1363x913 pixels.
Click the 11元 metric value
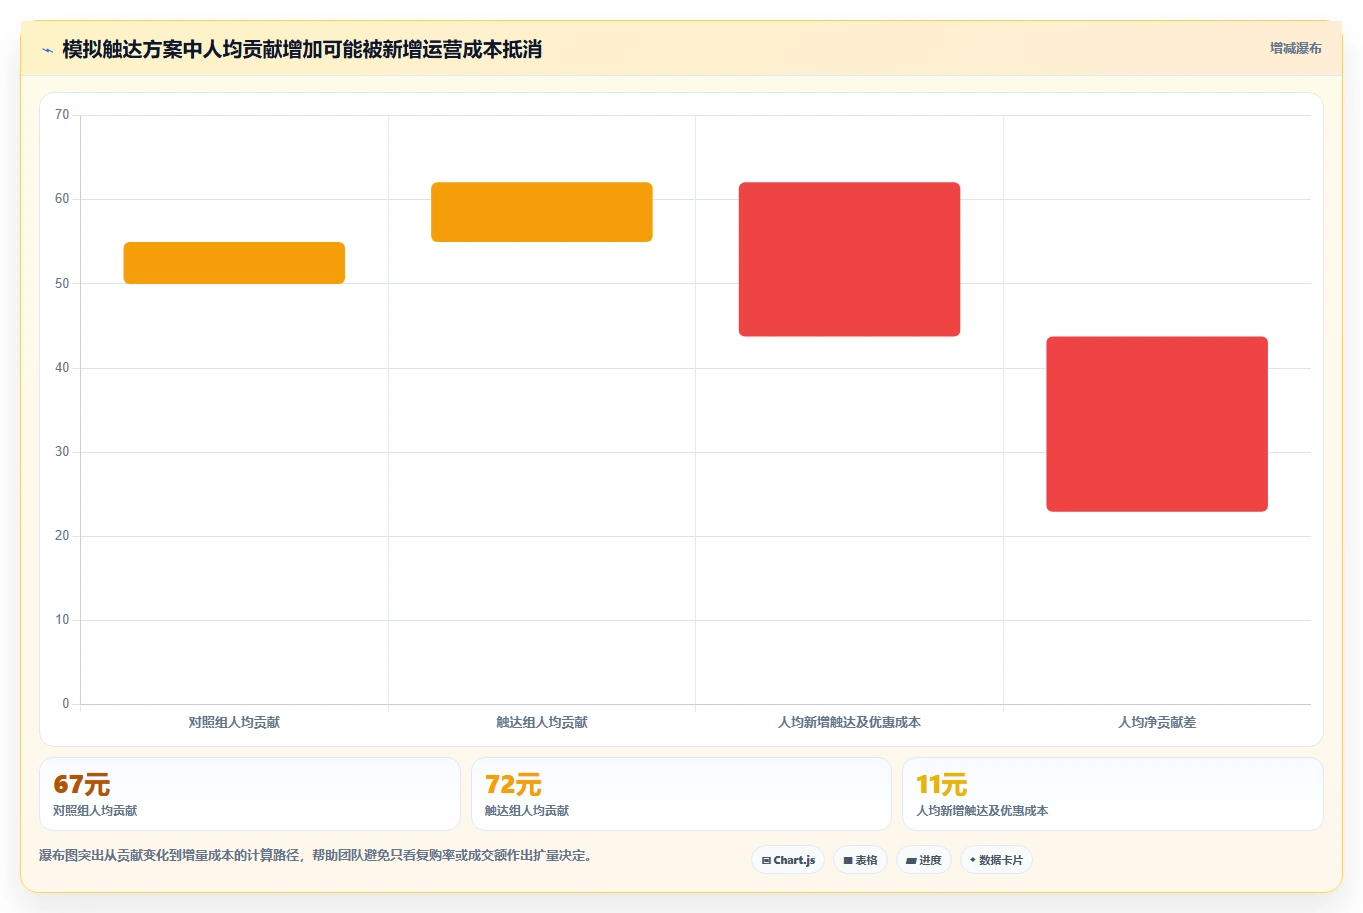[942, 785]
